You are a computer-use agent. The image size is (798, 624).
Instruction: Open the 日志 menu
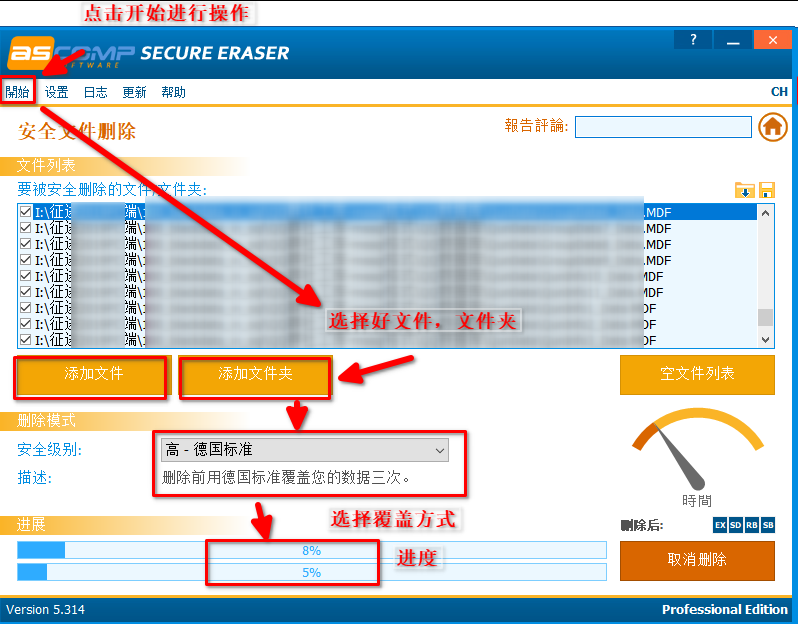click(x=95, y=92)
